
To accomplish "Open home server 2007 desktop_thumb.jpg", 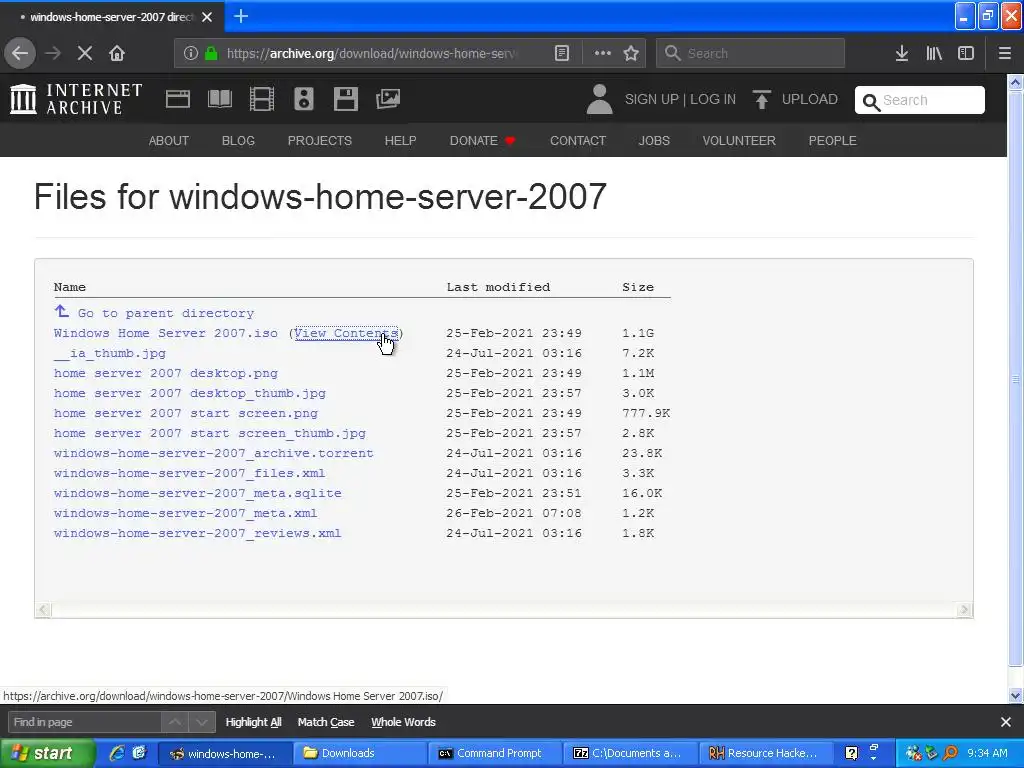I will pyautogui.click(x=189, y=393).
